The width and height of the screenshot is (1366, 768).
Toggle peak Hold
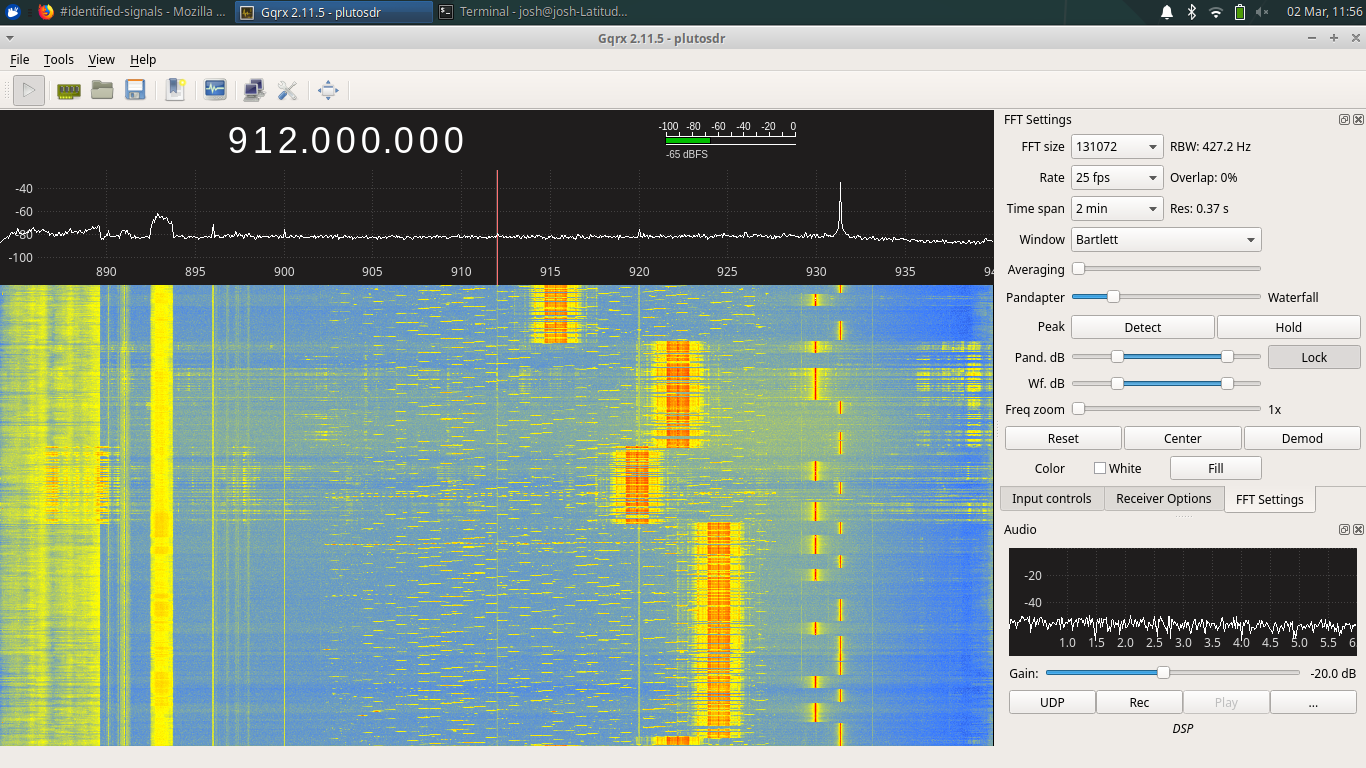point(1289,327)
